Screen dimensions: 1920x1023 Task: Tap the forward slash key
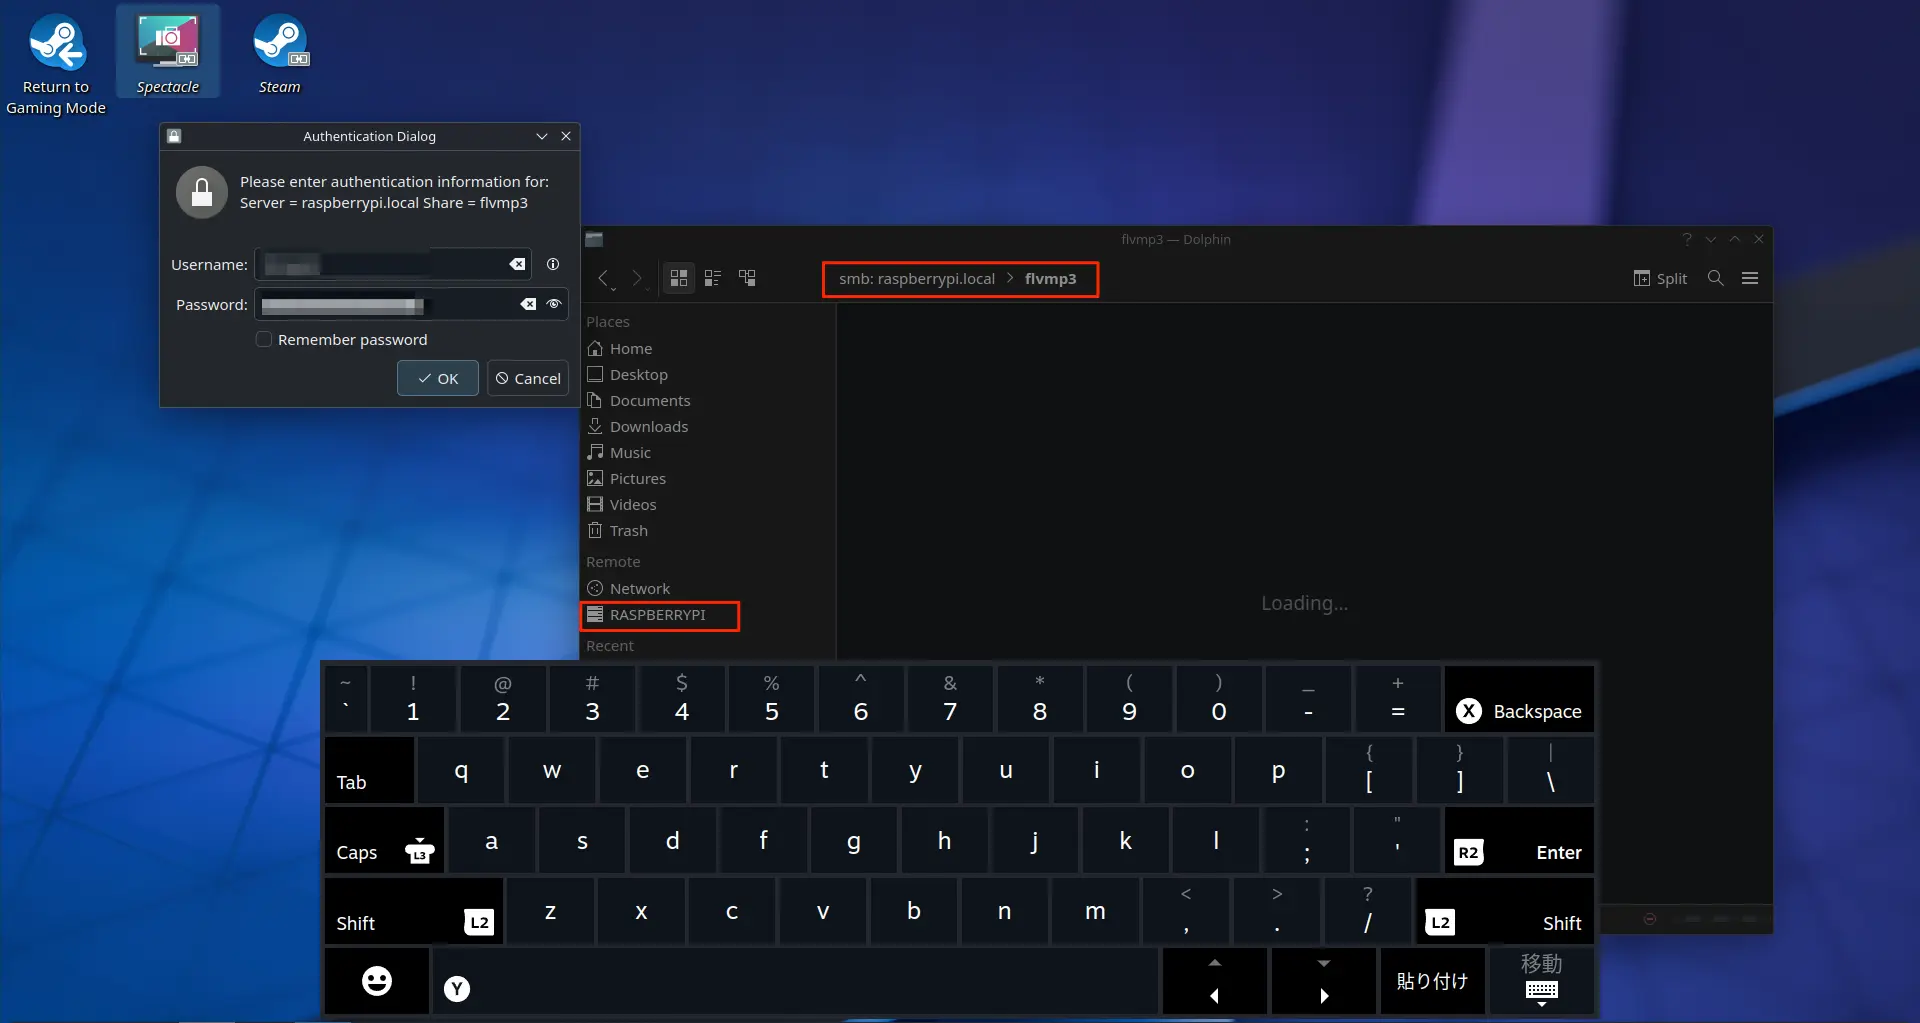(1368, 911)
